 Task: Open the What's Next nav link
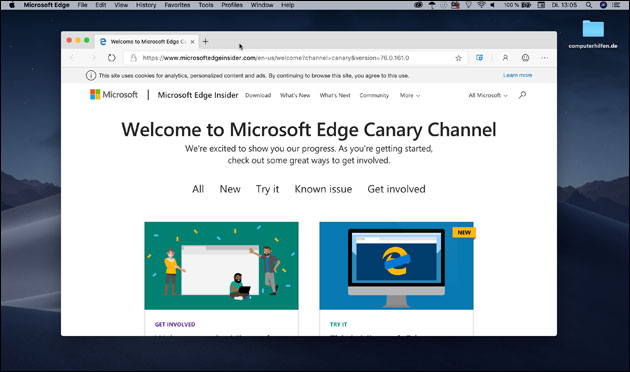(335, 95)
